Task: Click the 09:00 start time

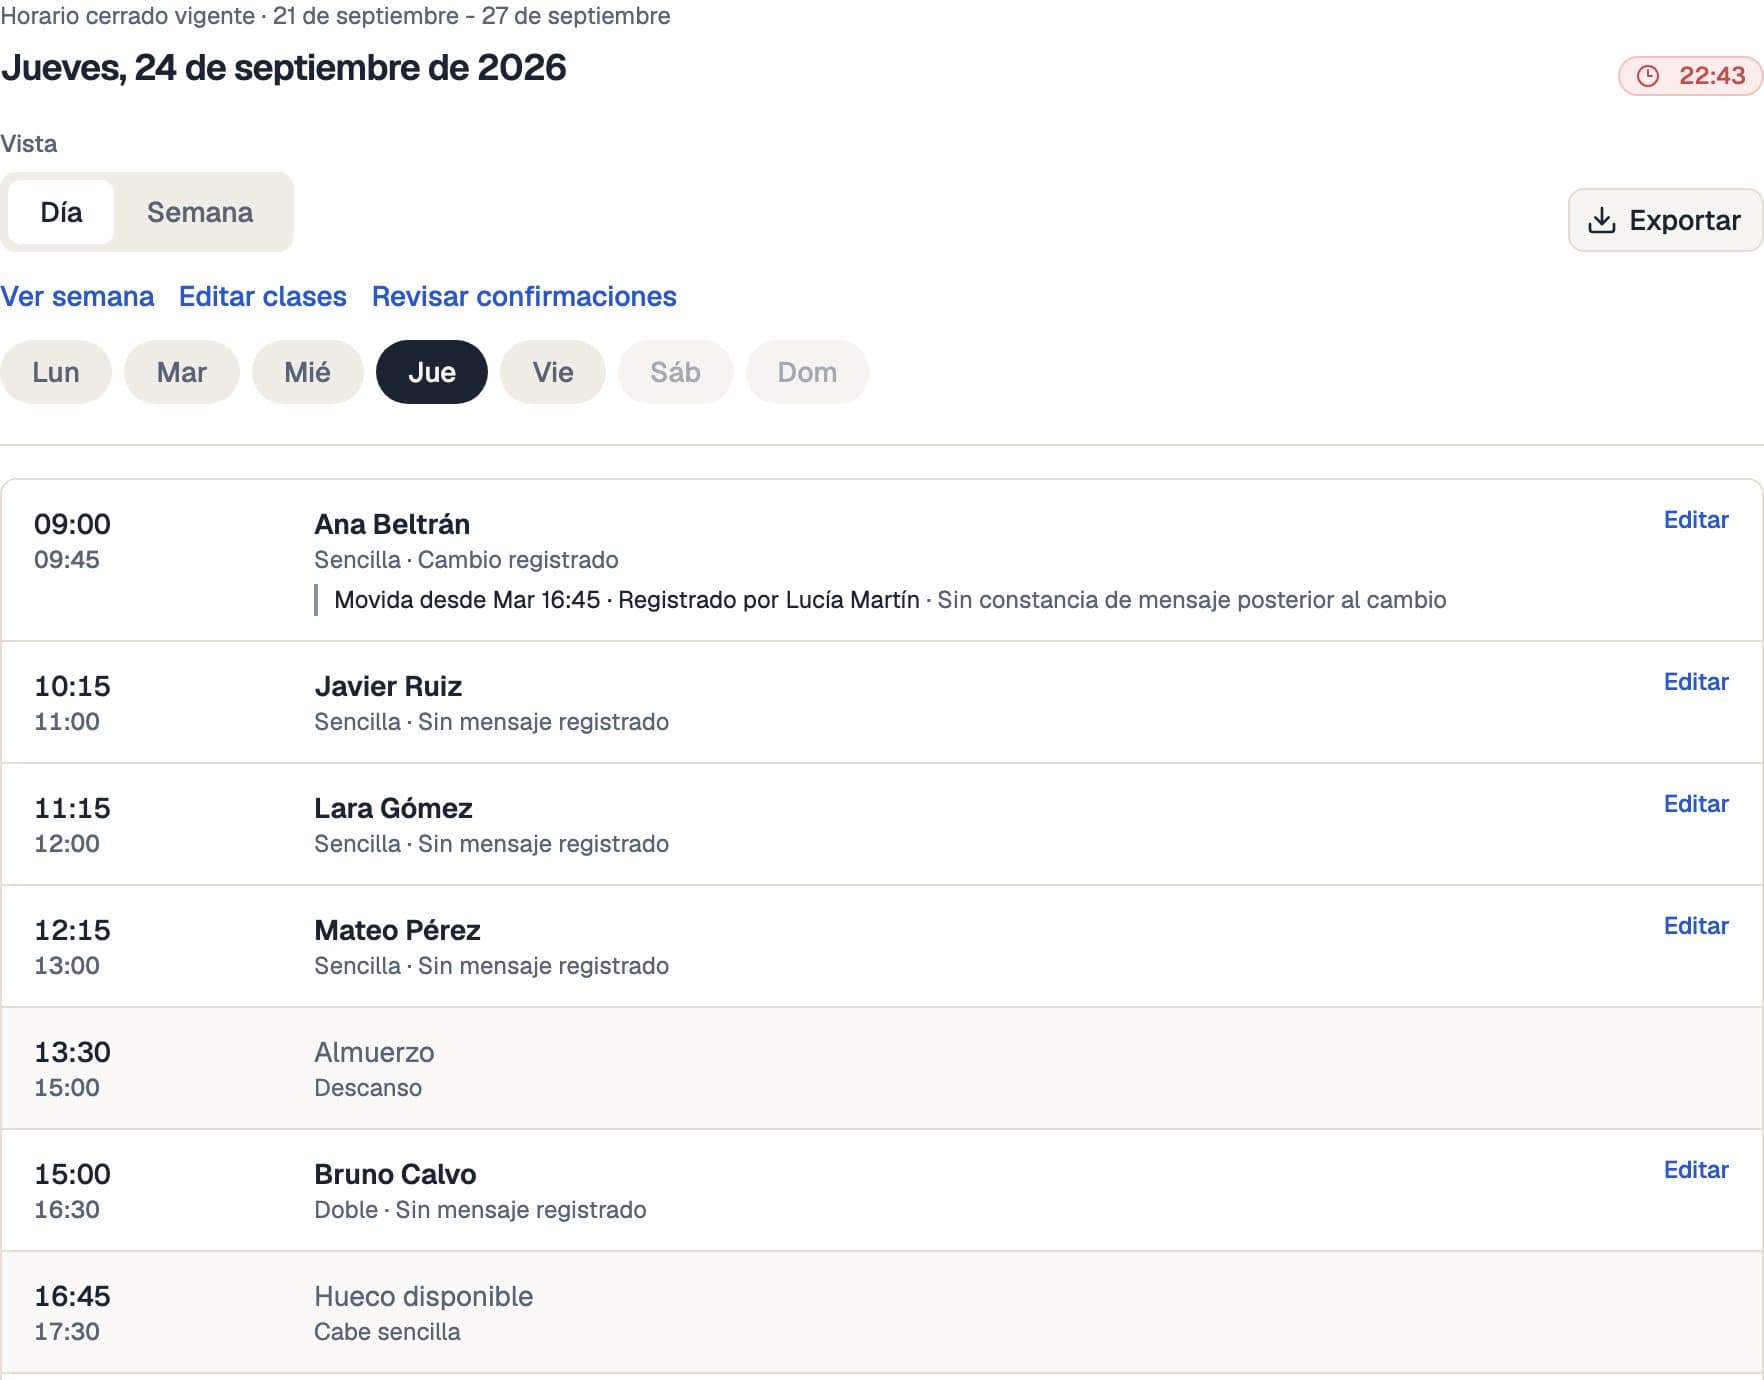Action: [x=72, y=524]
